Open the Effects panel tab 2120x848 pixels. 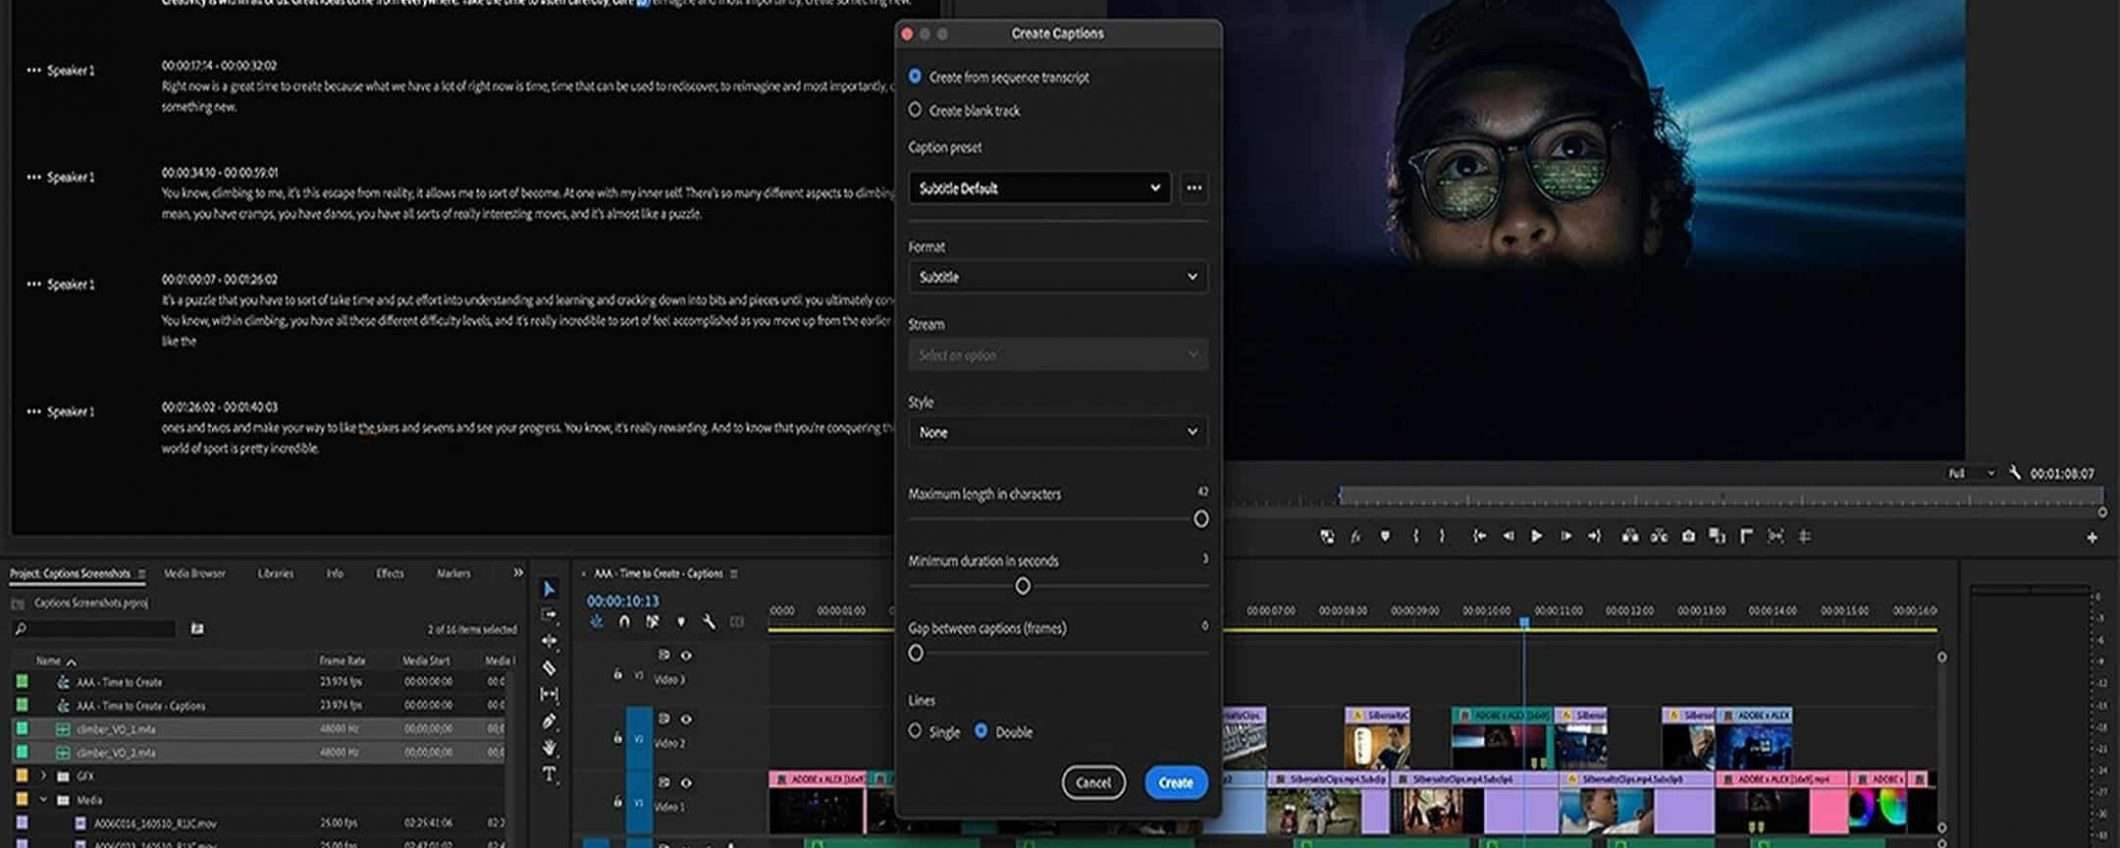(389, 574)
